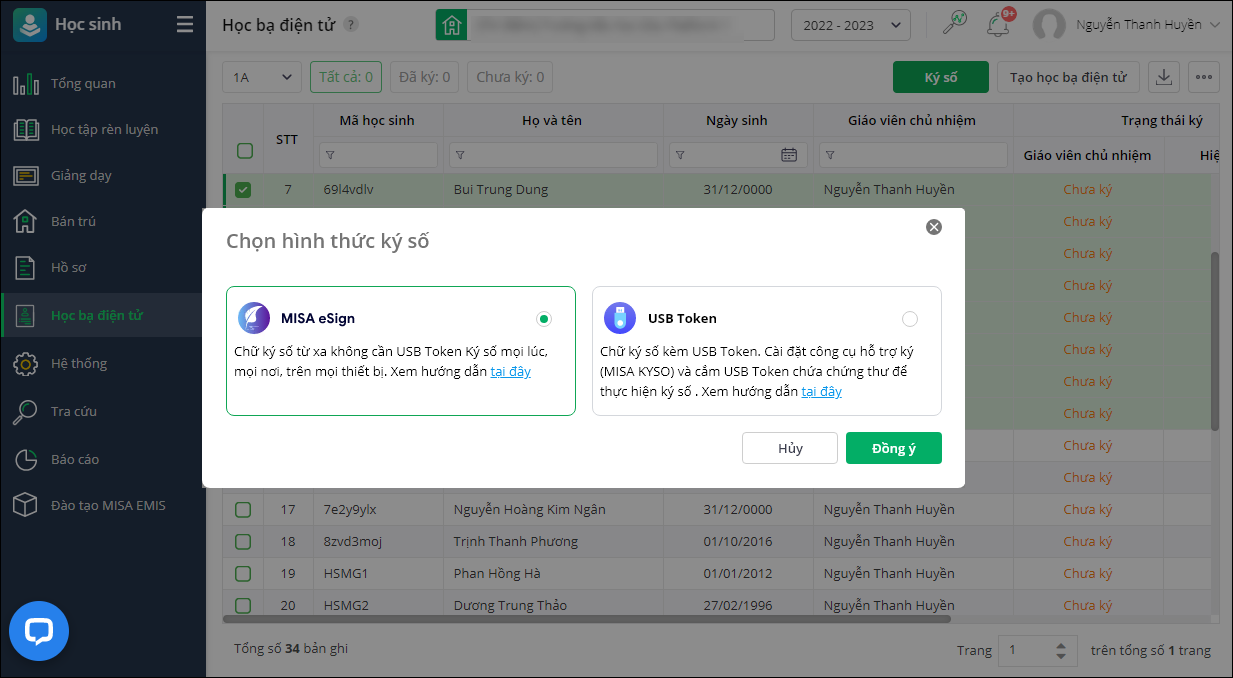
Task: Click the download icon button
Action: (x=1164, y=77)
